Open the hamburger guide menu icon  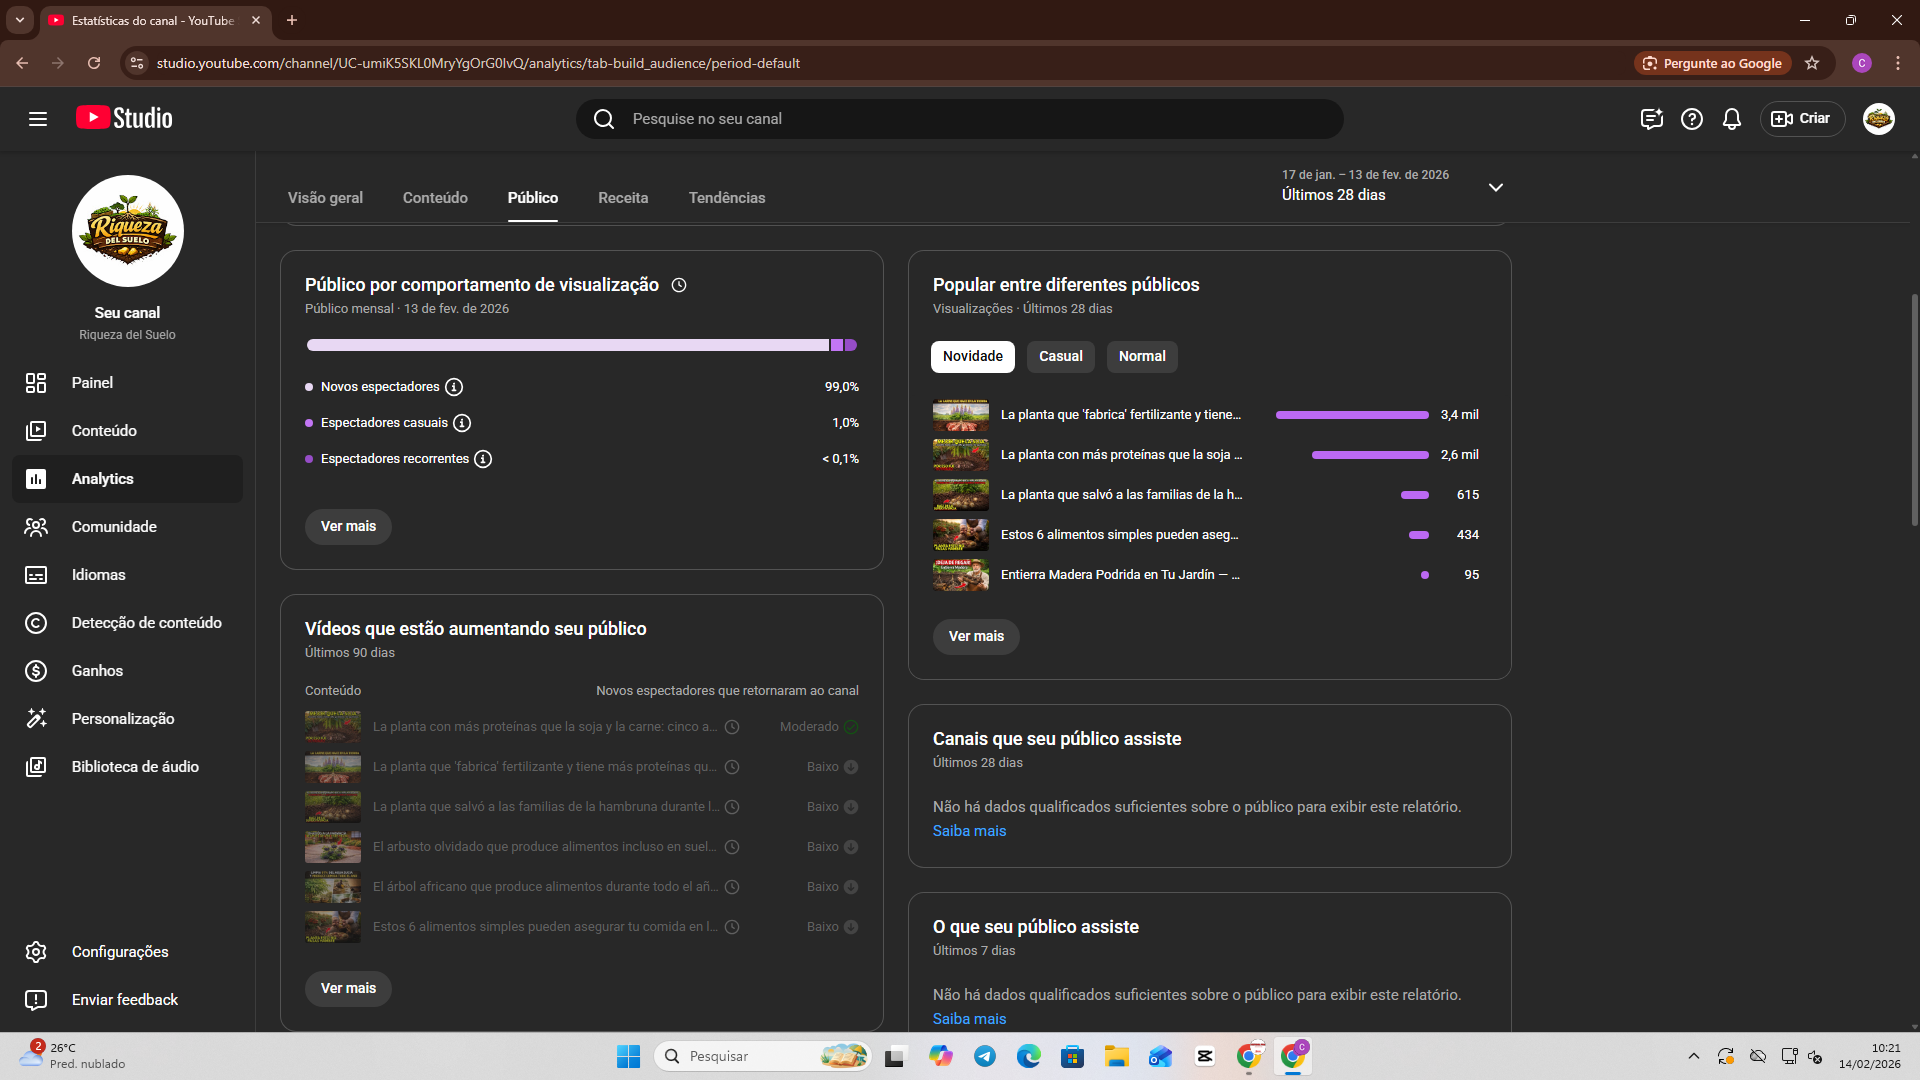(38, 119)
